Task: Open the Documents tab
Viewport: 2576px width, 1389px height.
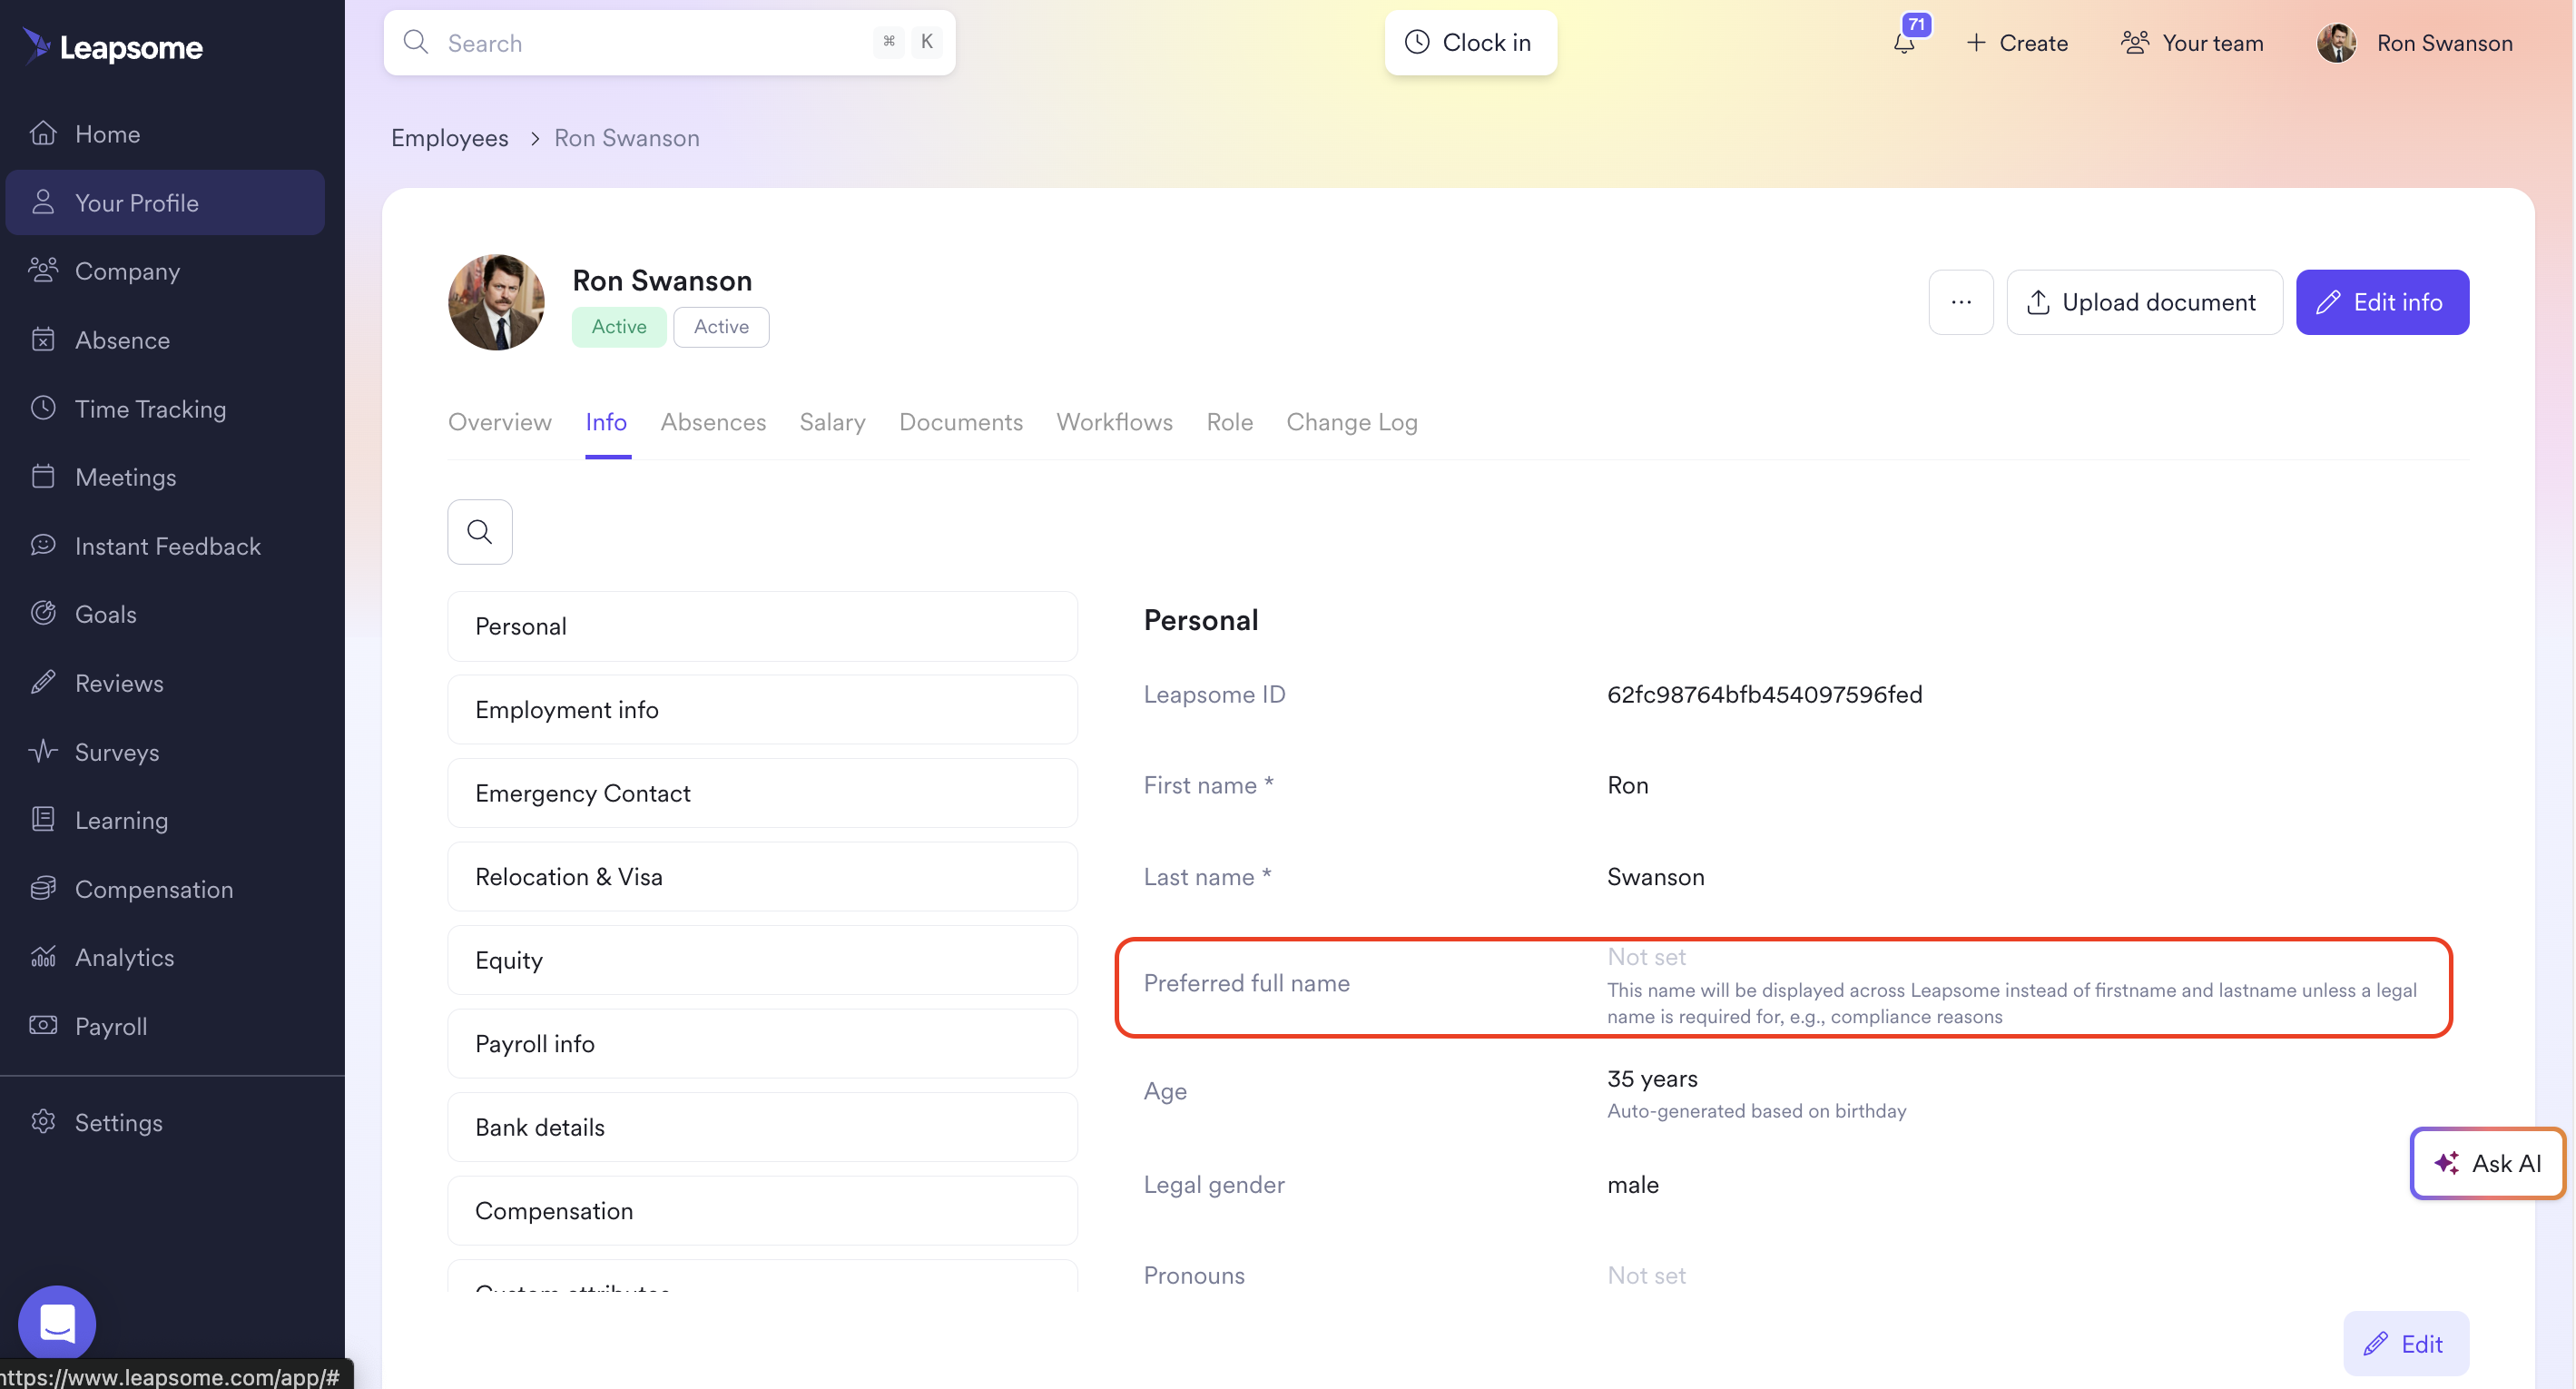Action: pos(961,422)
